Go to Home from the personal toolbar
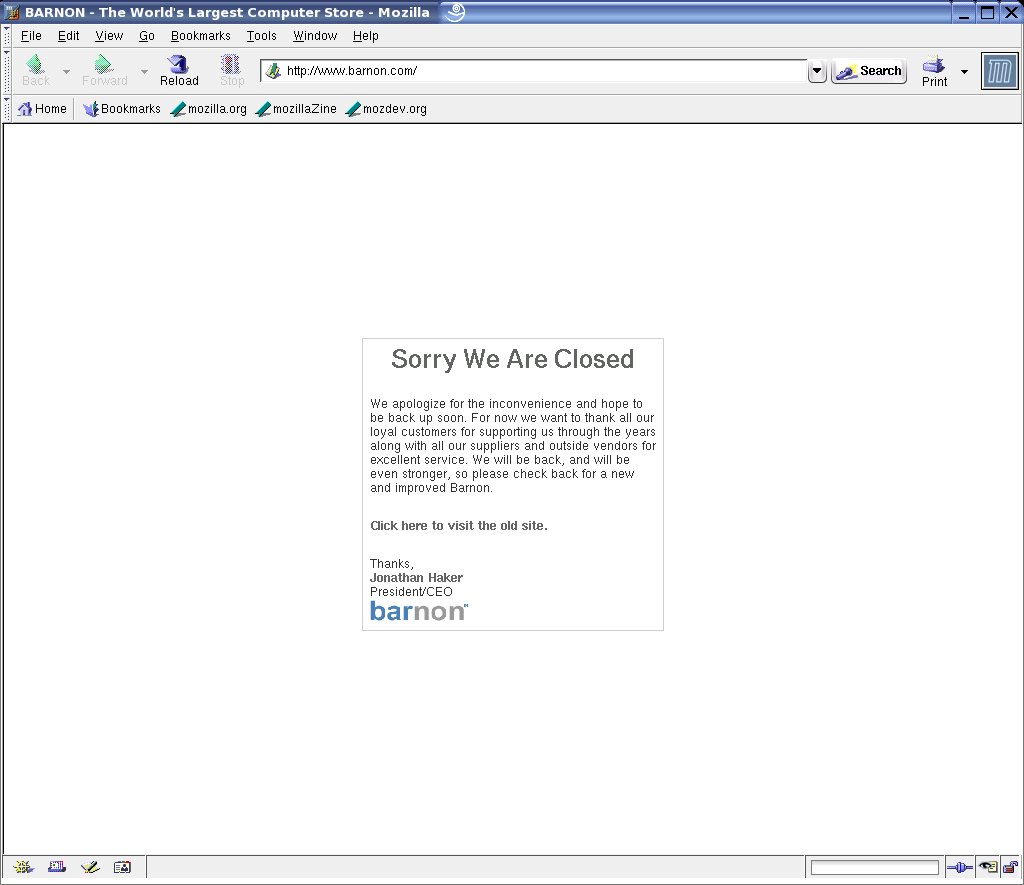 (42, 109)
